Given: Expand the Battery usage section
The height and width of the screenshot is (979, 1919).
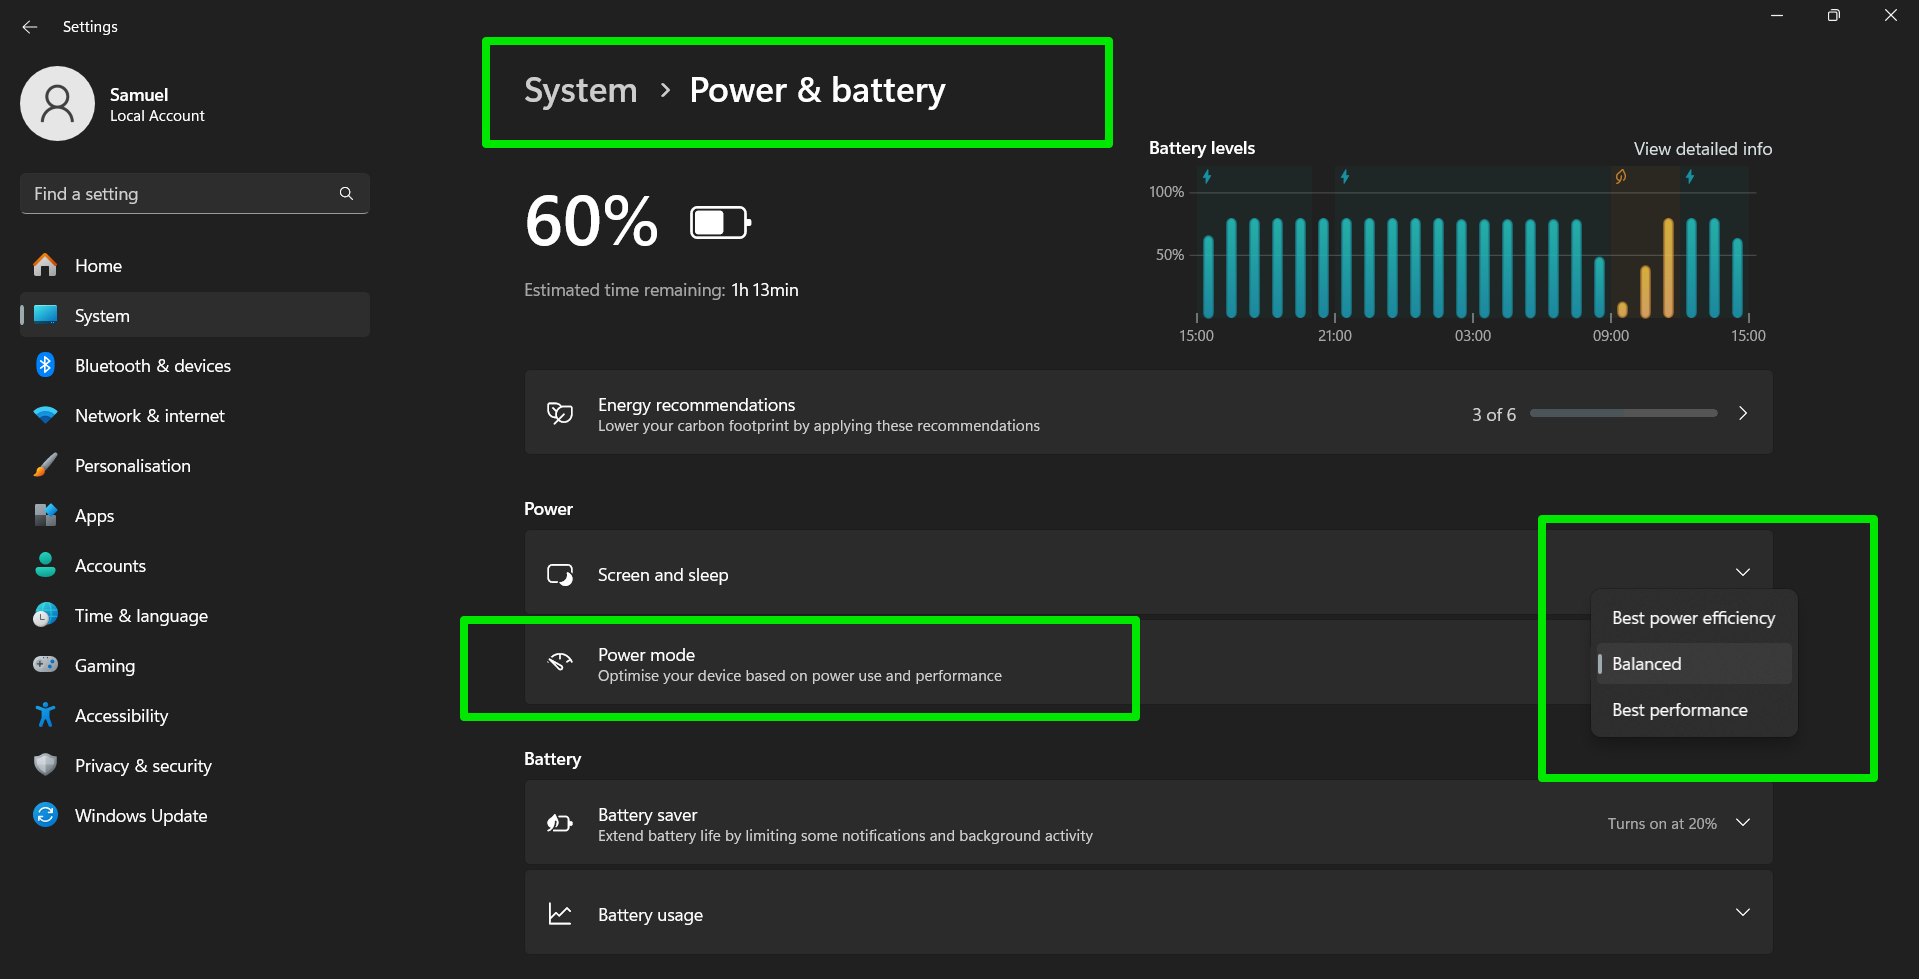Looking at the screenshot, I should pyautogui.click(x=1743, y=913).
